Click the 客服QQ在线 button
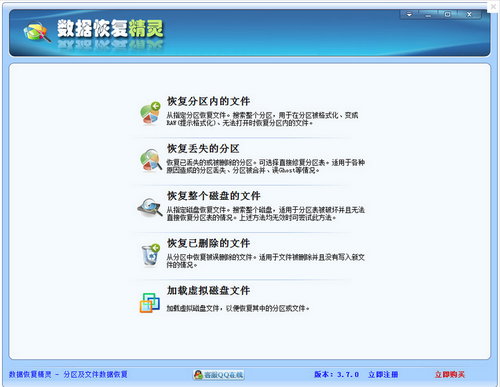Screen dimensions: 500x387 (219, 375)
